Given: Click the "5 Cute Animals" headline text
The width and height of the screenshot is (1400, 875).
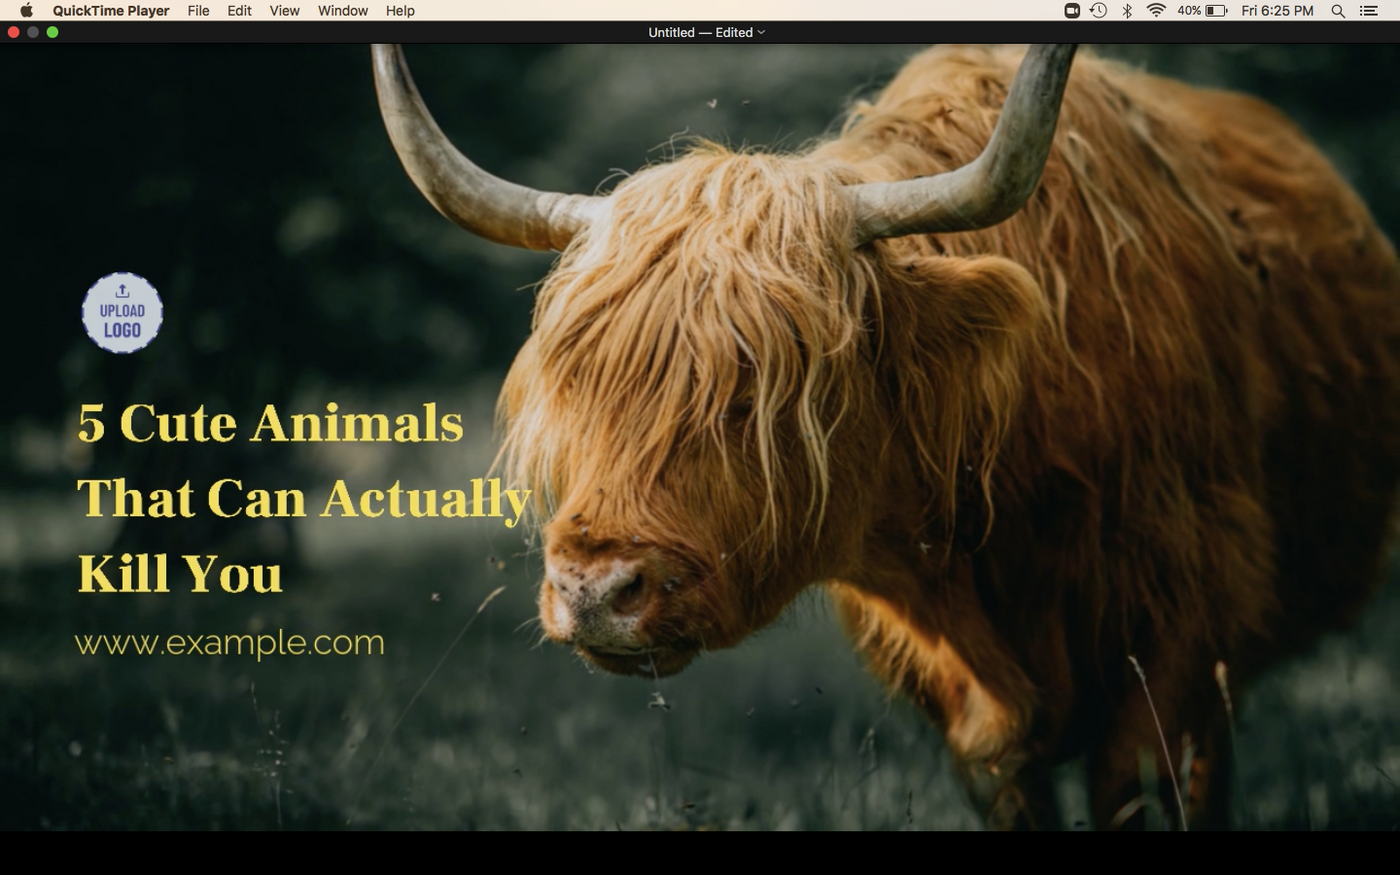Looking at the screenshot, I should [x=270, y=422].
